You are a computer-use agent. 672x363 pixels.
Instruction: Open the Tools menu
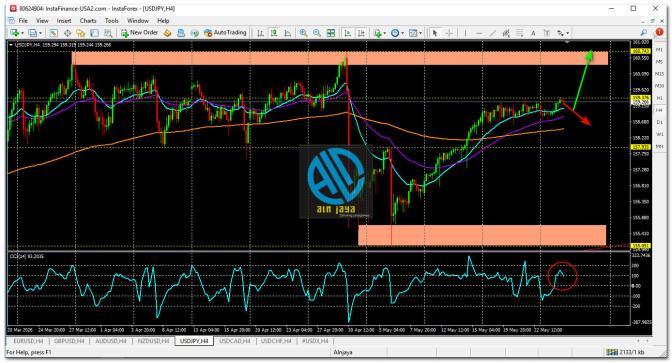(111, 21)
